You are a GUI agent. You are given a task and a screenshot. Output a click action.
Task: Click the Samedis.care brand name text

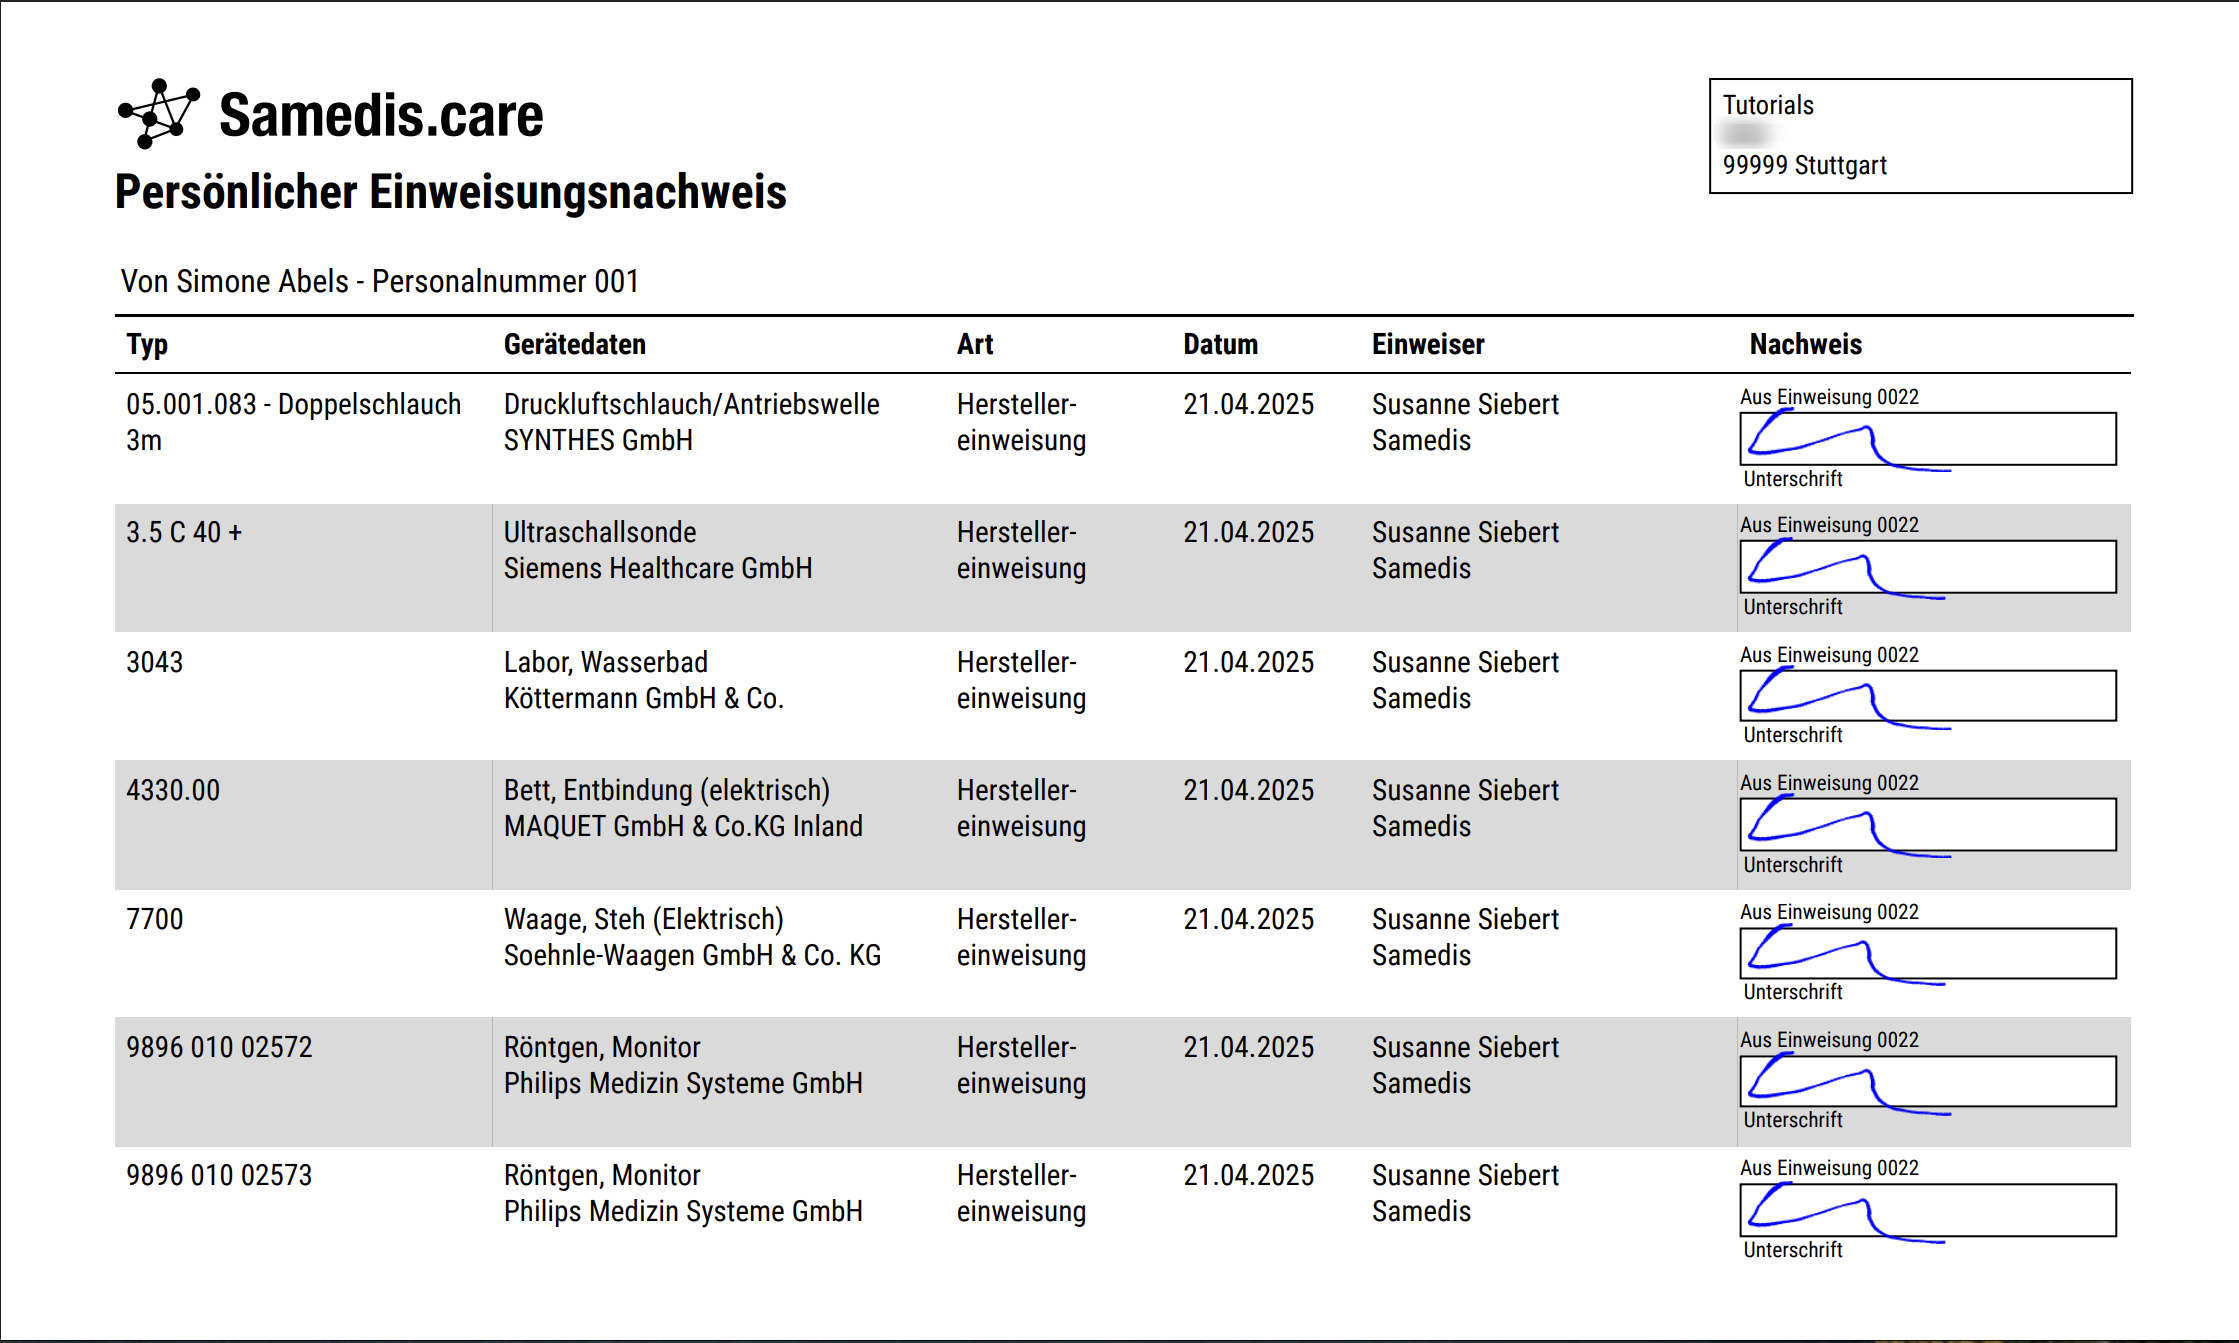(381, 116)
